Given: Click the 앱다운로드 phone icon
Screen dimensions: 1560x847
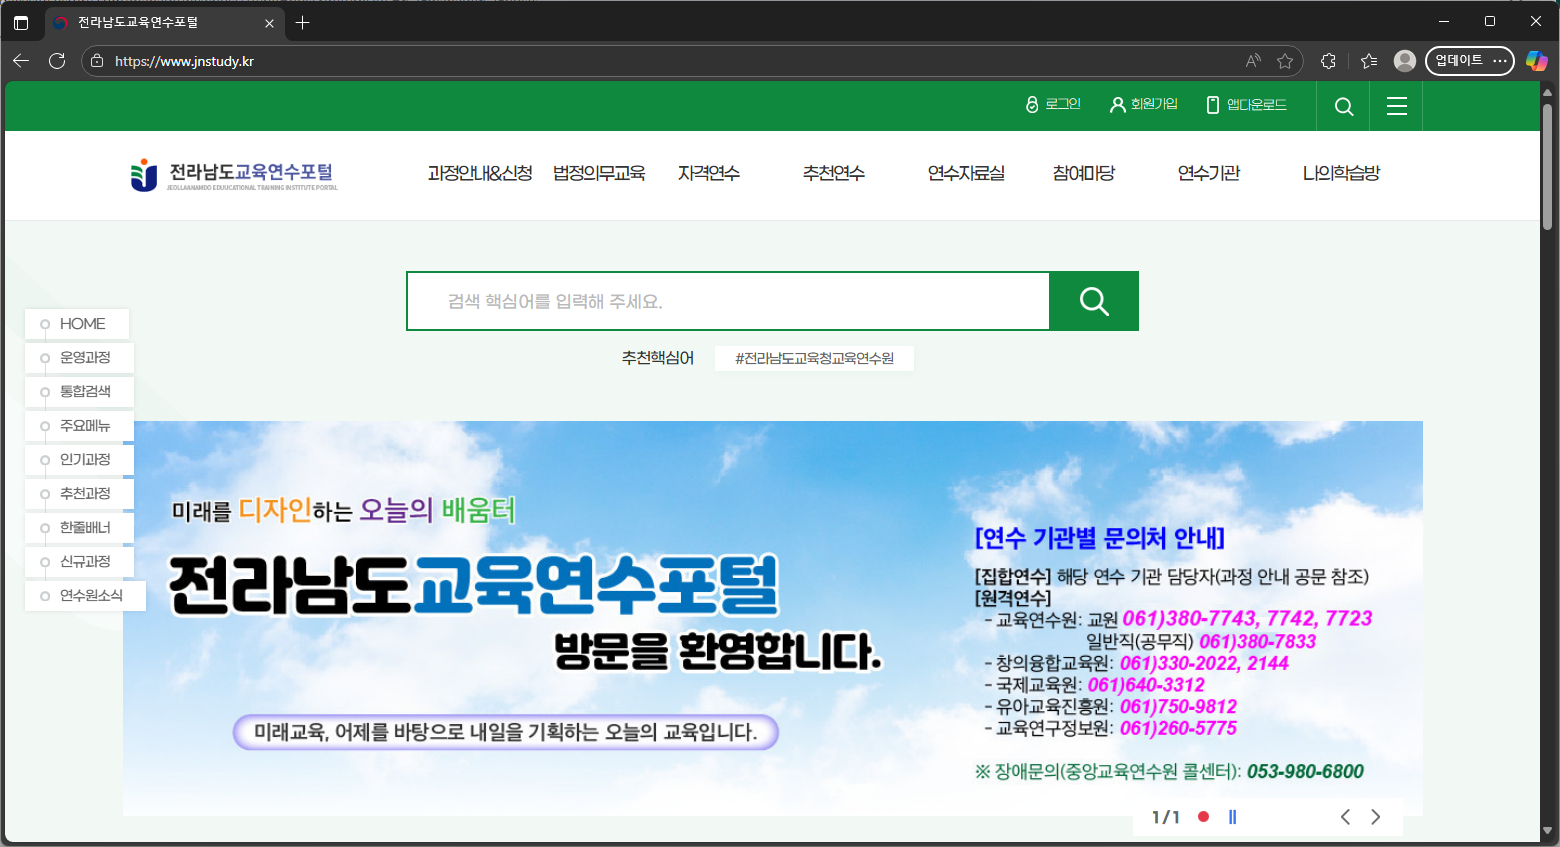Looking at the screenshot, I should point(1211,103).
